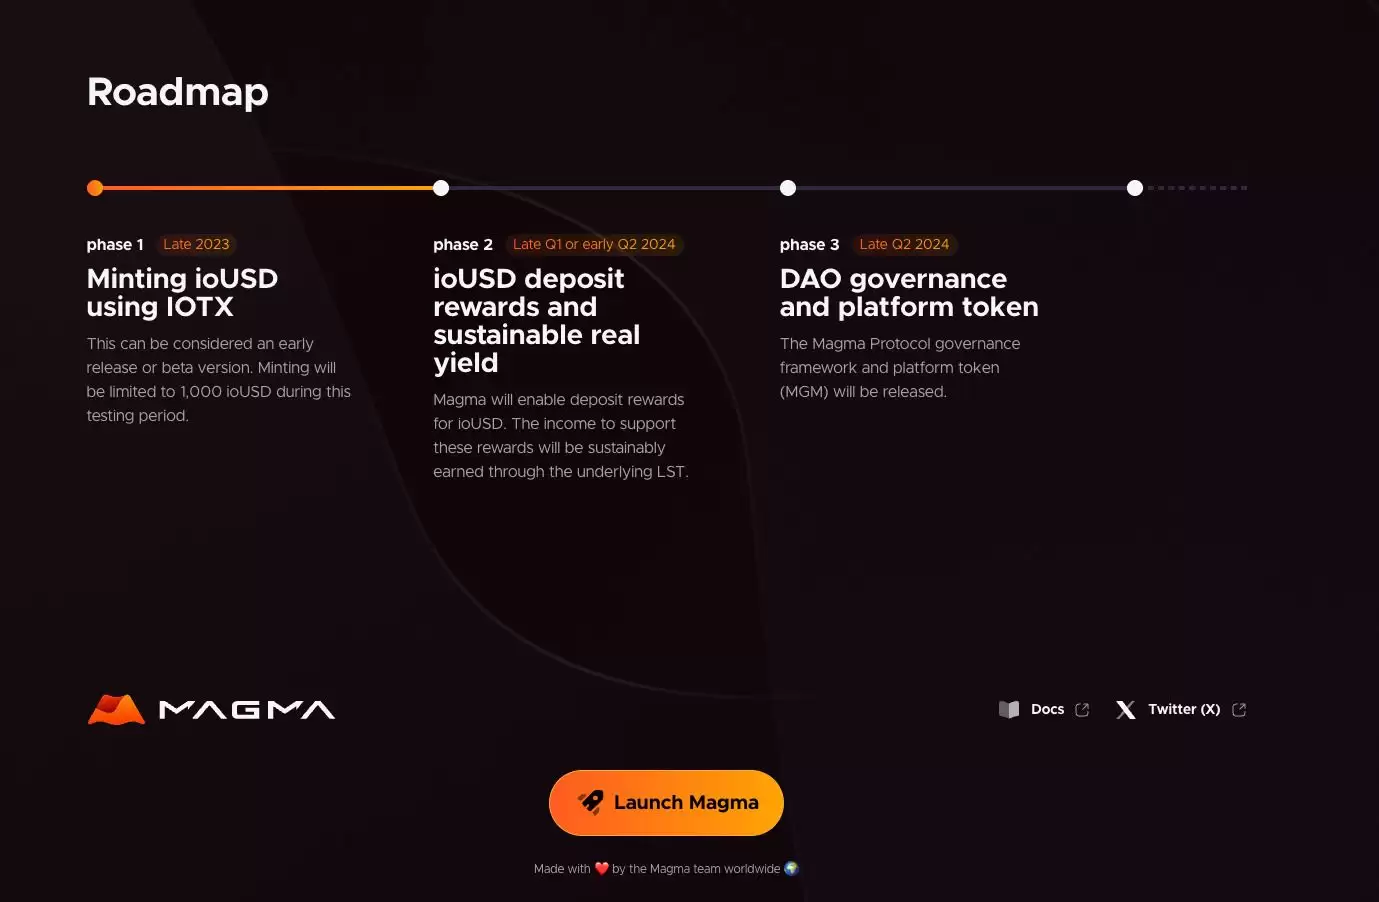Click the final dot before the dashed line
1379x902 pixels.
click(x=1134, y=187)
